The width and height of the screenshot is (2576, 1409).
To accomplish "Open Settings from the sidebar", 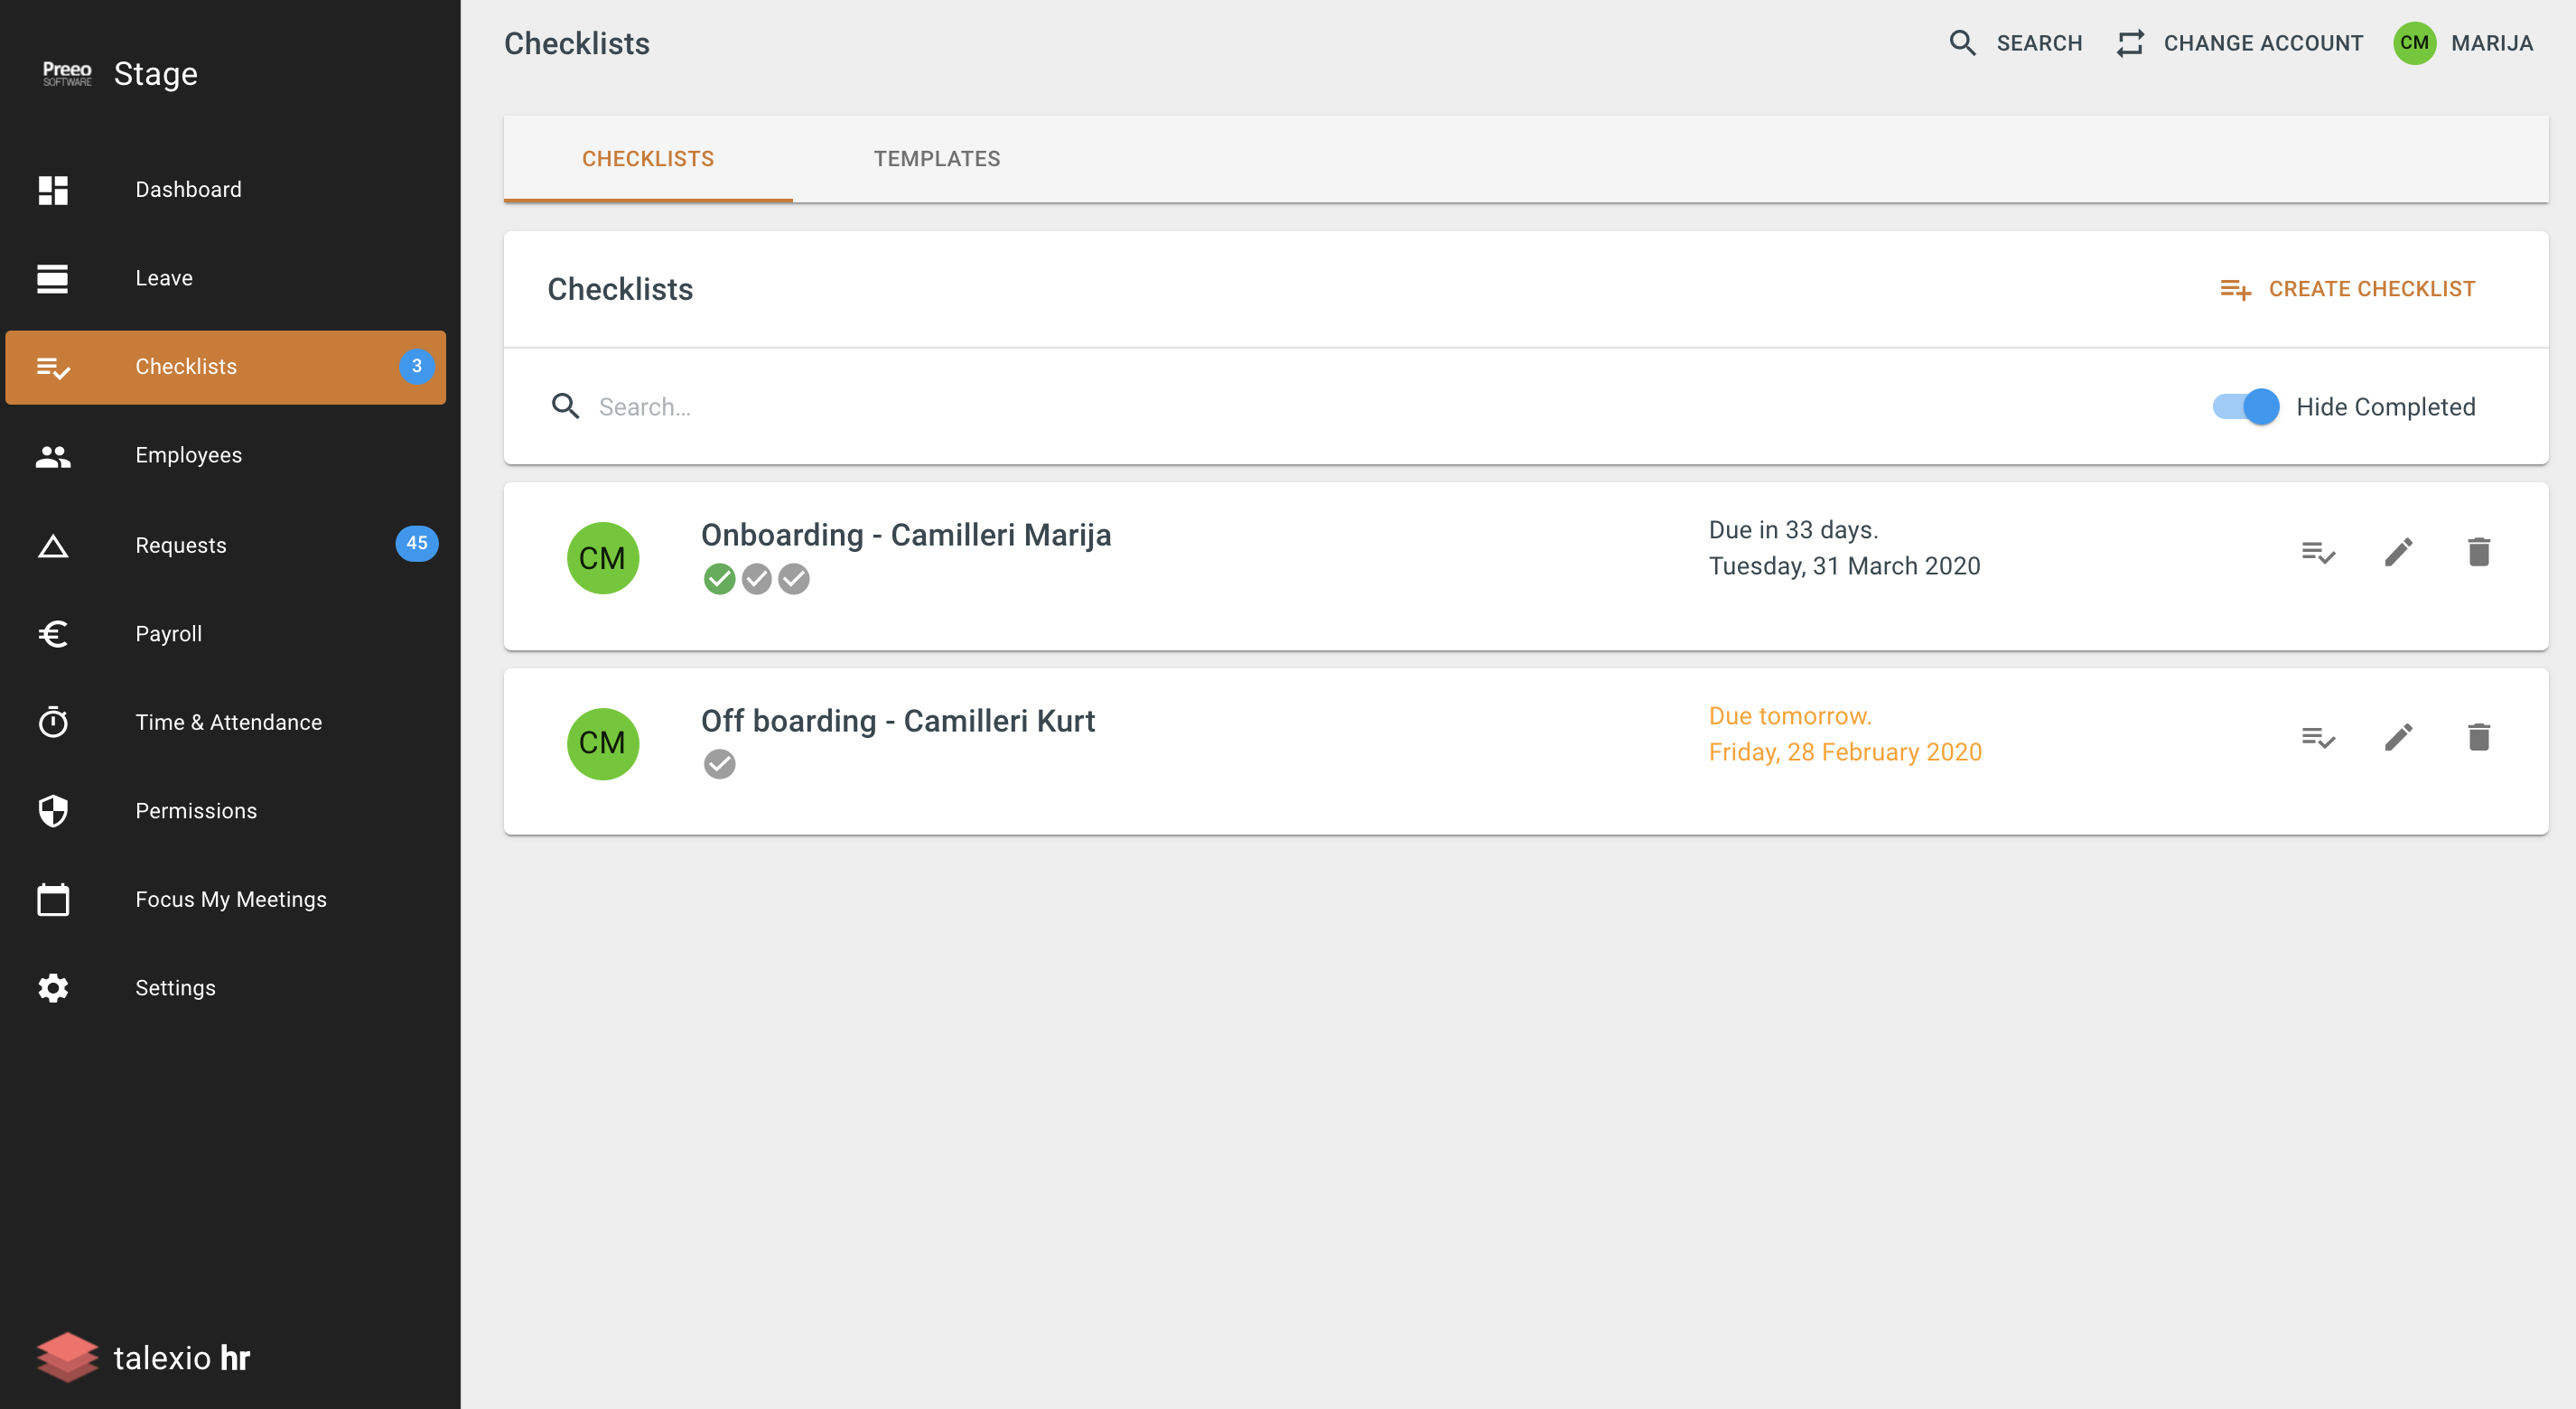I will tap(226, 988).
